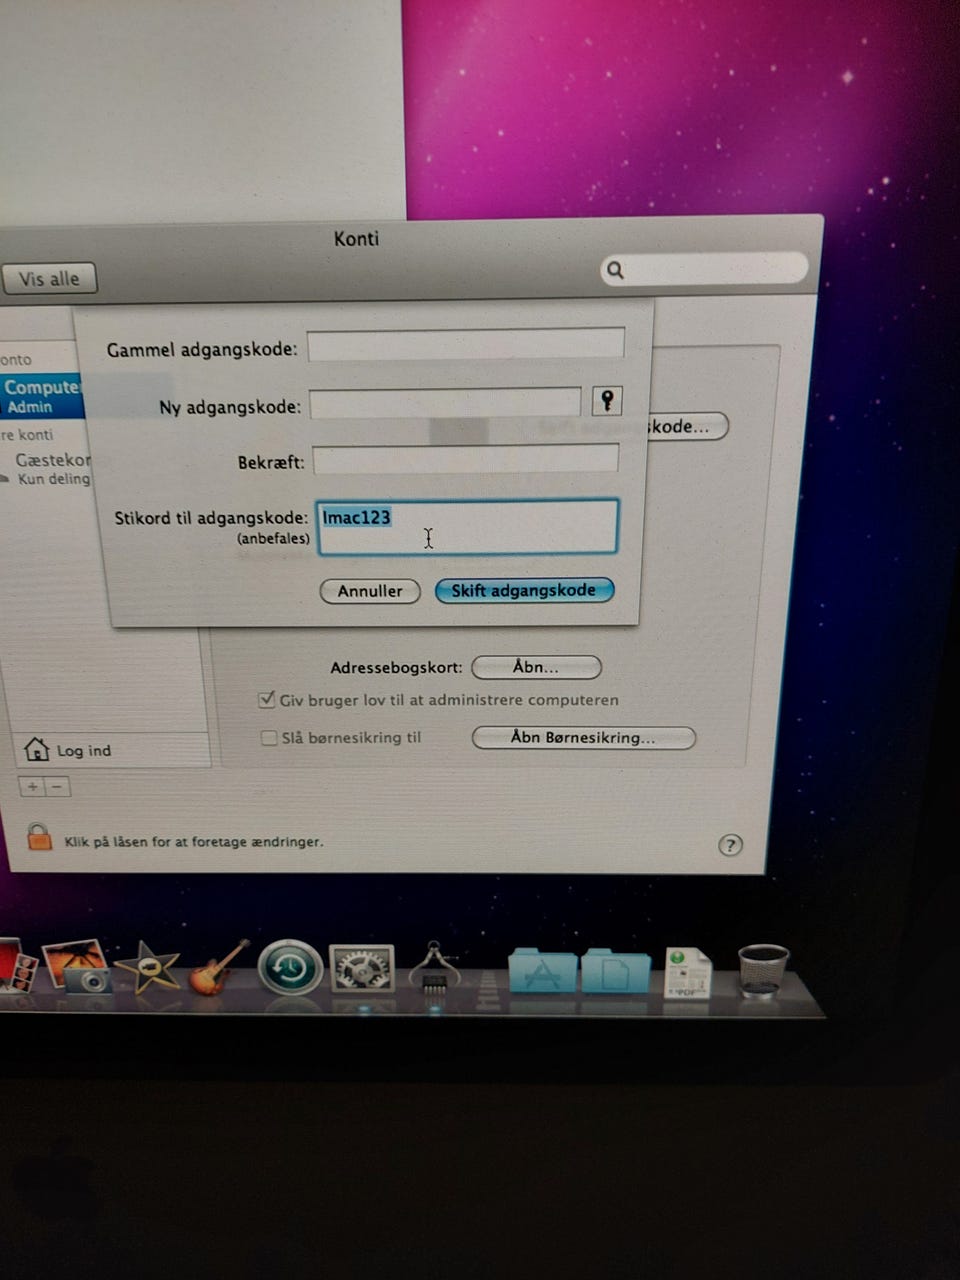Open Time Machine from the Dock

tap(290, 968)
